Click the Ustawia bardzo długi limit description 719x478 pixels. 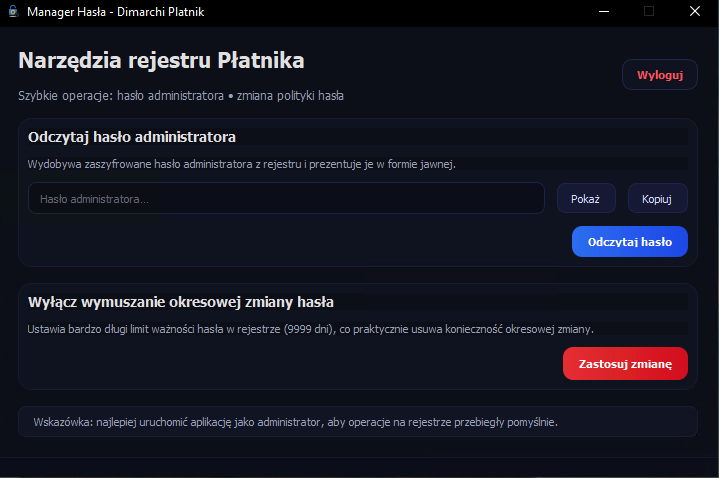pyautogui.click(x=310, y=329)
